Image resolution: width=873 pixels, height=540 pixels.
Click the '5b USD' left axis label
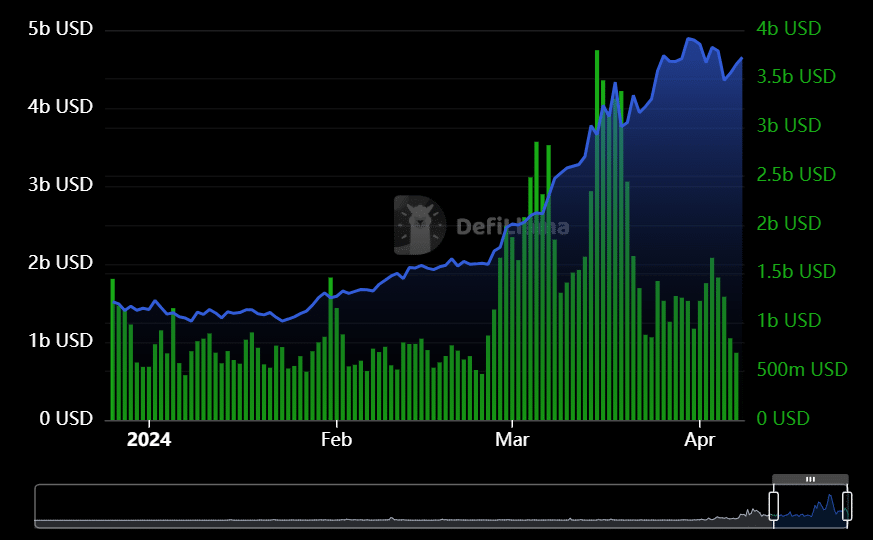[60, 28]
